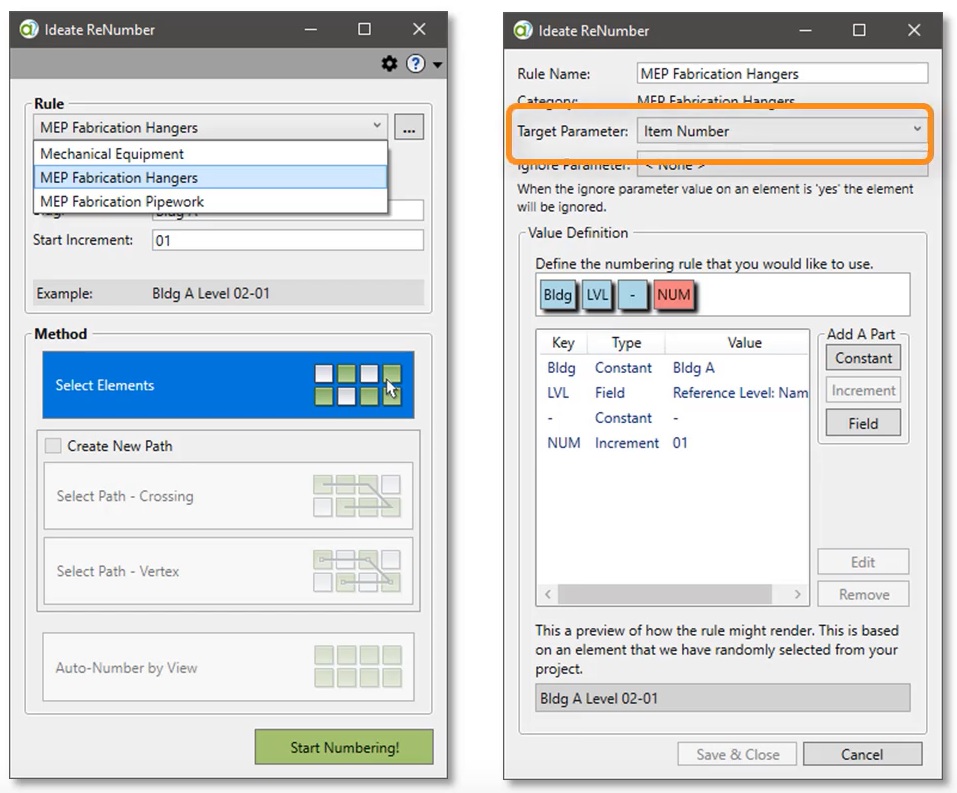Click the Start Increment input field
This screenshot has height=793, width=957.
(x=287, y=240)
